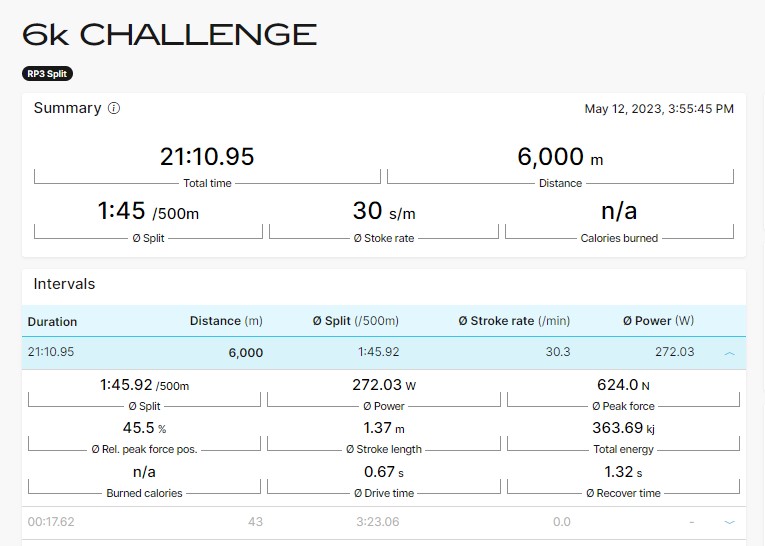Click the Ø Stroke rate column header

(514, 321)
